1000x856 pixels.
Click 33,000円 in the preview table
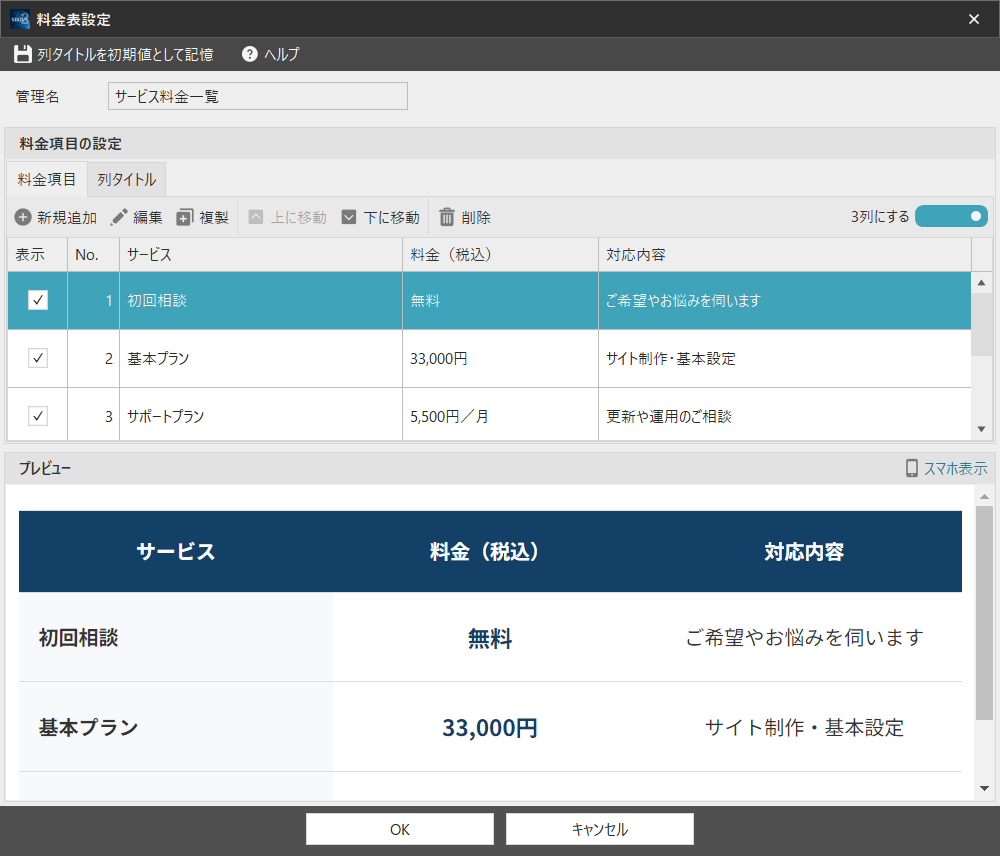pos(490,727)
